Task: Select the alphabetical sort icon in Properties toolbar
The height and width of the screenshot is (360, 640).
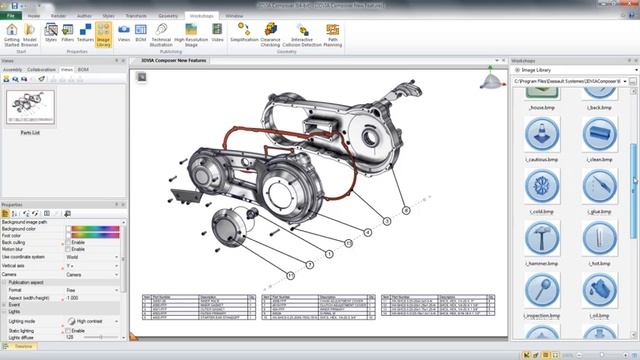Action: pos(14,213)
